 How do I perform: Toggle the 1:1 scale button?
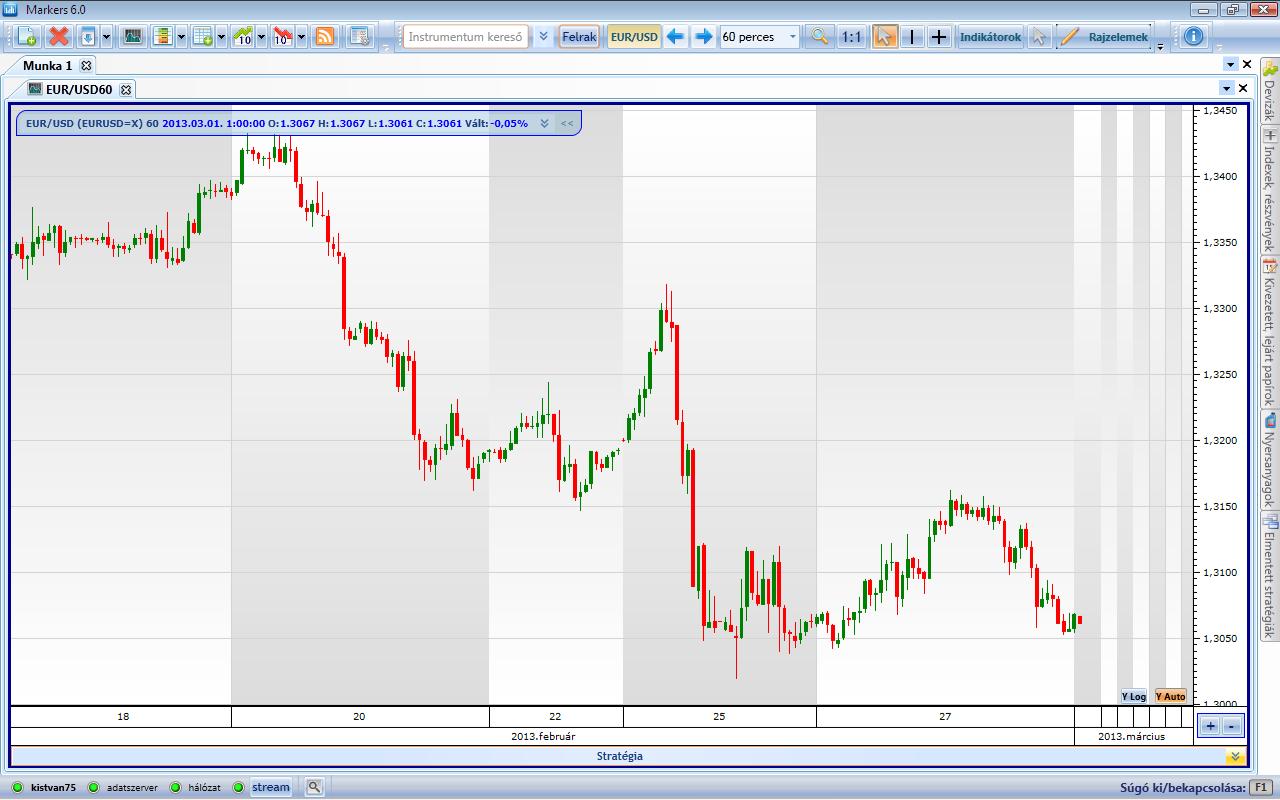851,37
